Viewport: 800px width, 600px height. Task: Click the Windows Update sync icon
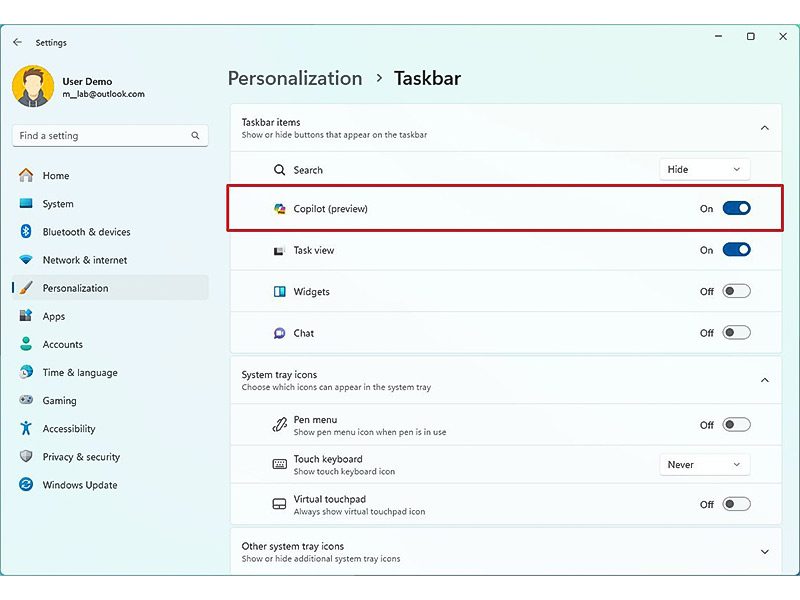(26, 484)
